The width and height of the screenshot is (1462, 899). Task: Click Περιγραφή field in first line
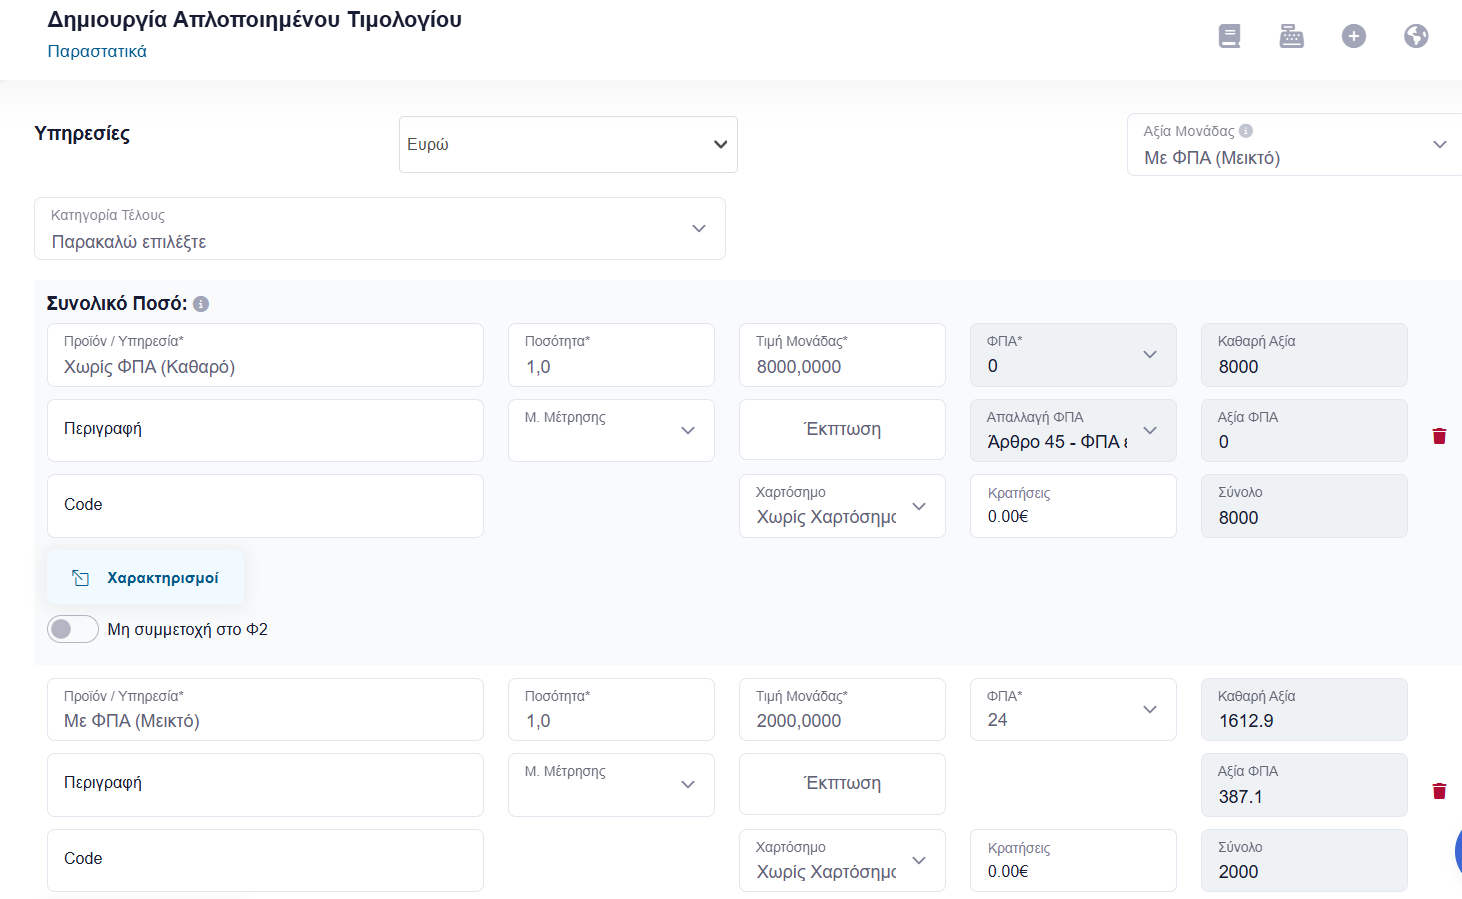click(x=265, y=430)
